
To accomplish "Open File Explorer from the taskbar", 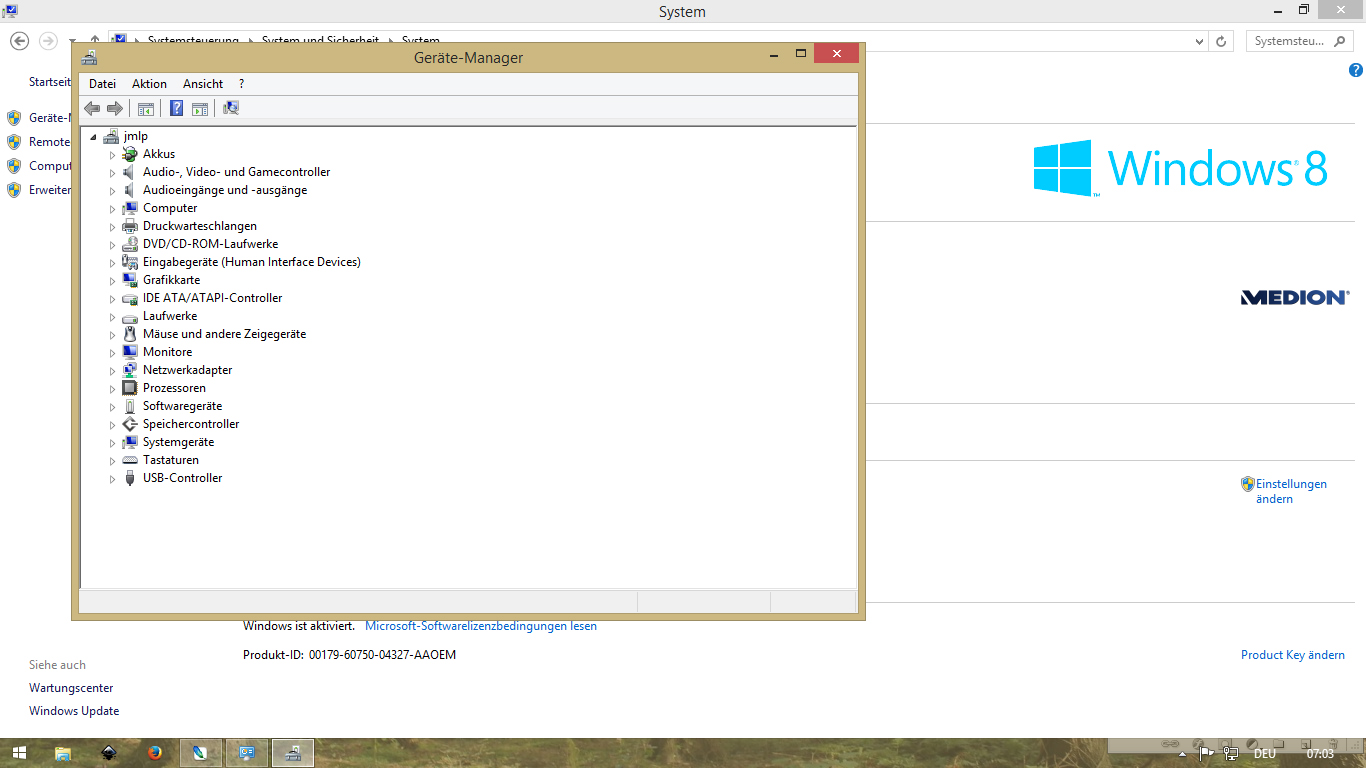I will tap(63, 753).
